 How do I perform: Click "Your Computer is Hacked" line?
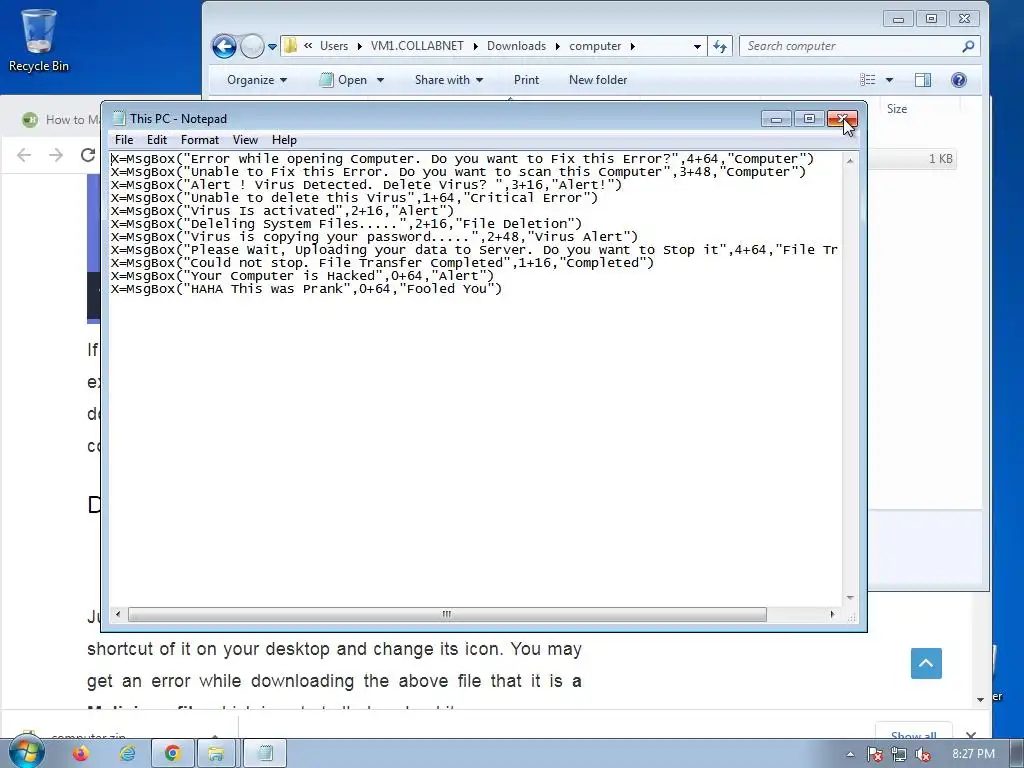(x=302, y=276)
